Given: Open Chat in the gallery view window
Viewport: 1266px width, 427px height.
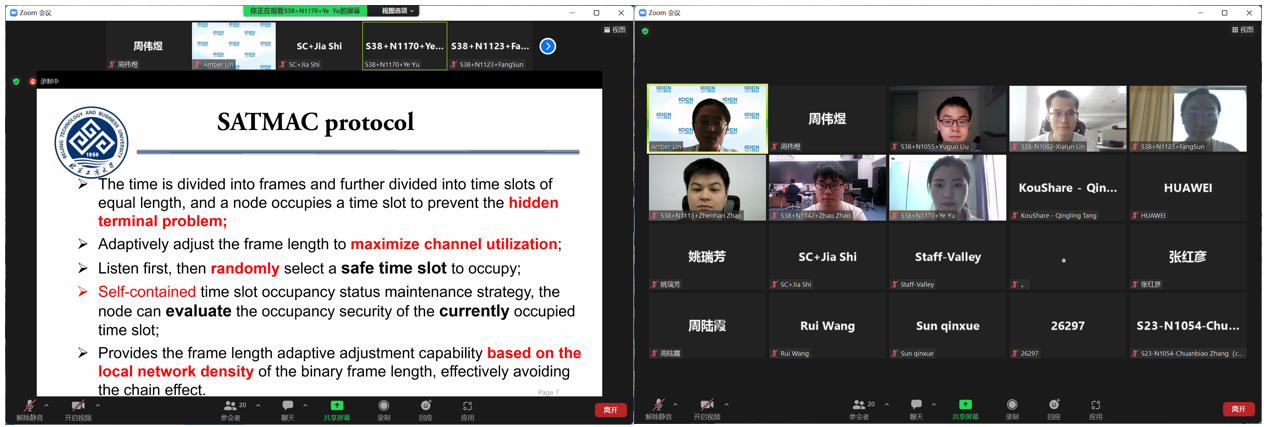Looking at the screenshot, I should [x=916, y=409].
